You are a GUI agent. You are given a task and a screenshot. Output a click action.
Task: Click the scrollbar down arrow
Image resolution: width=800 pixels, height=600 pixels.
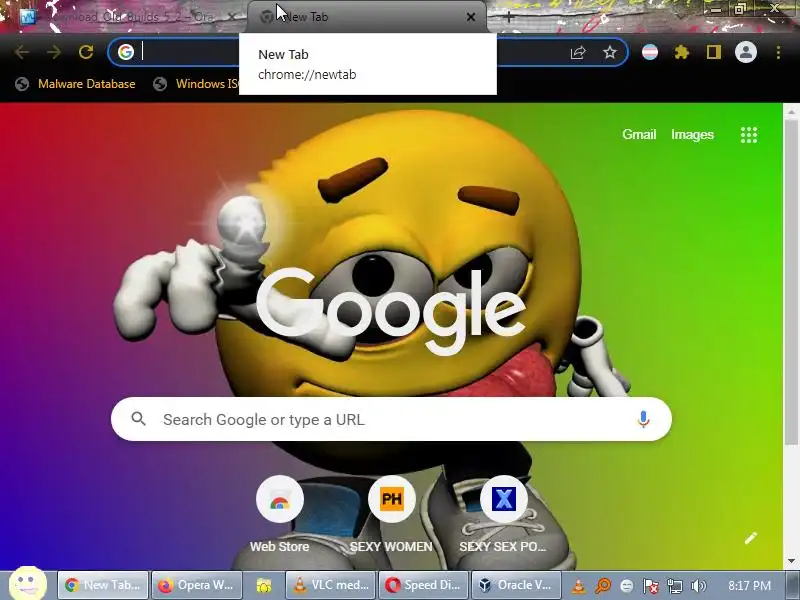point(791,561)
